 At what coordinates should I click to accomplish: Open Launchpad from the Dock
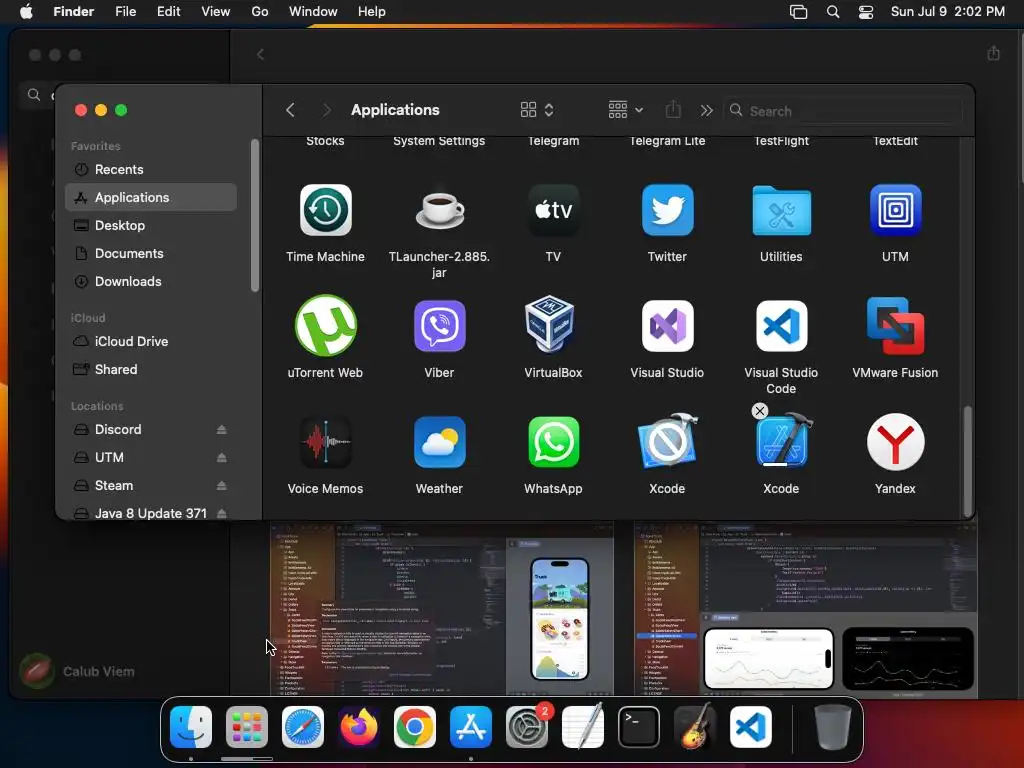tap(247, 726)
